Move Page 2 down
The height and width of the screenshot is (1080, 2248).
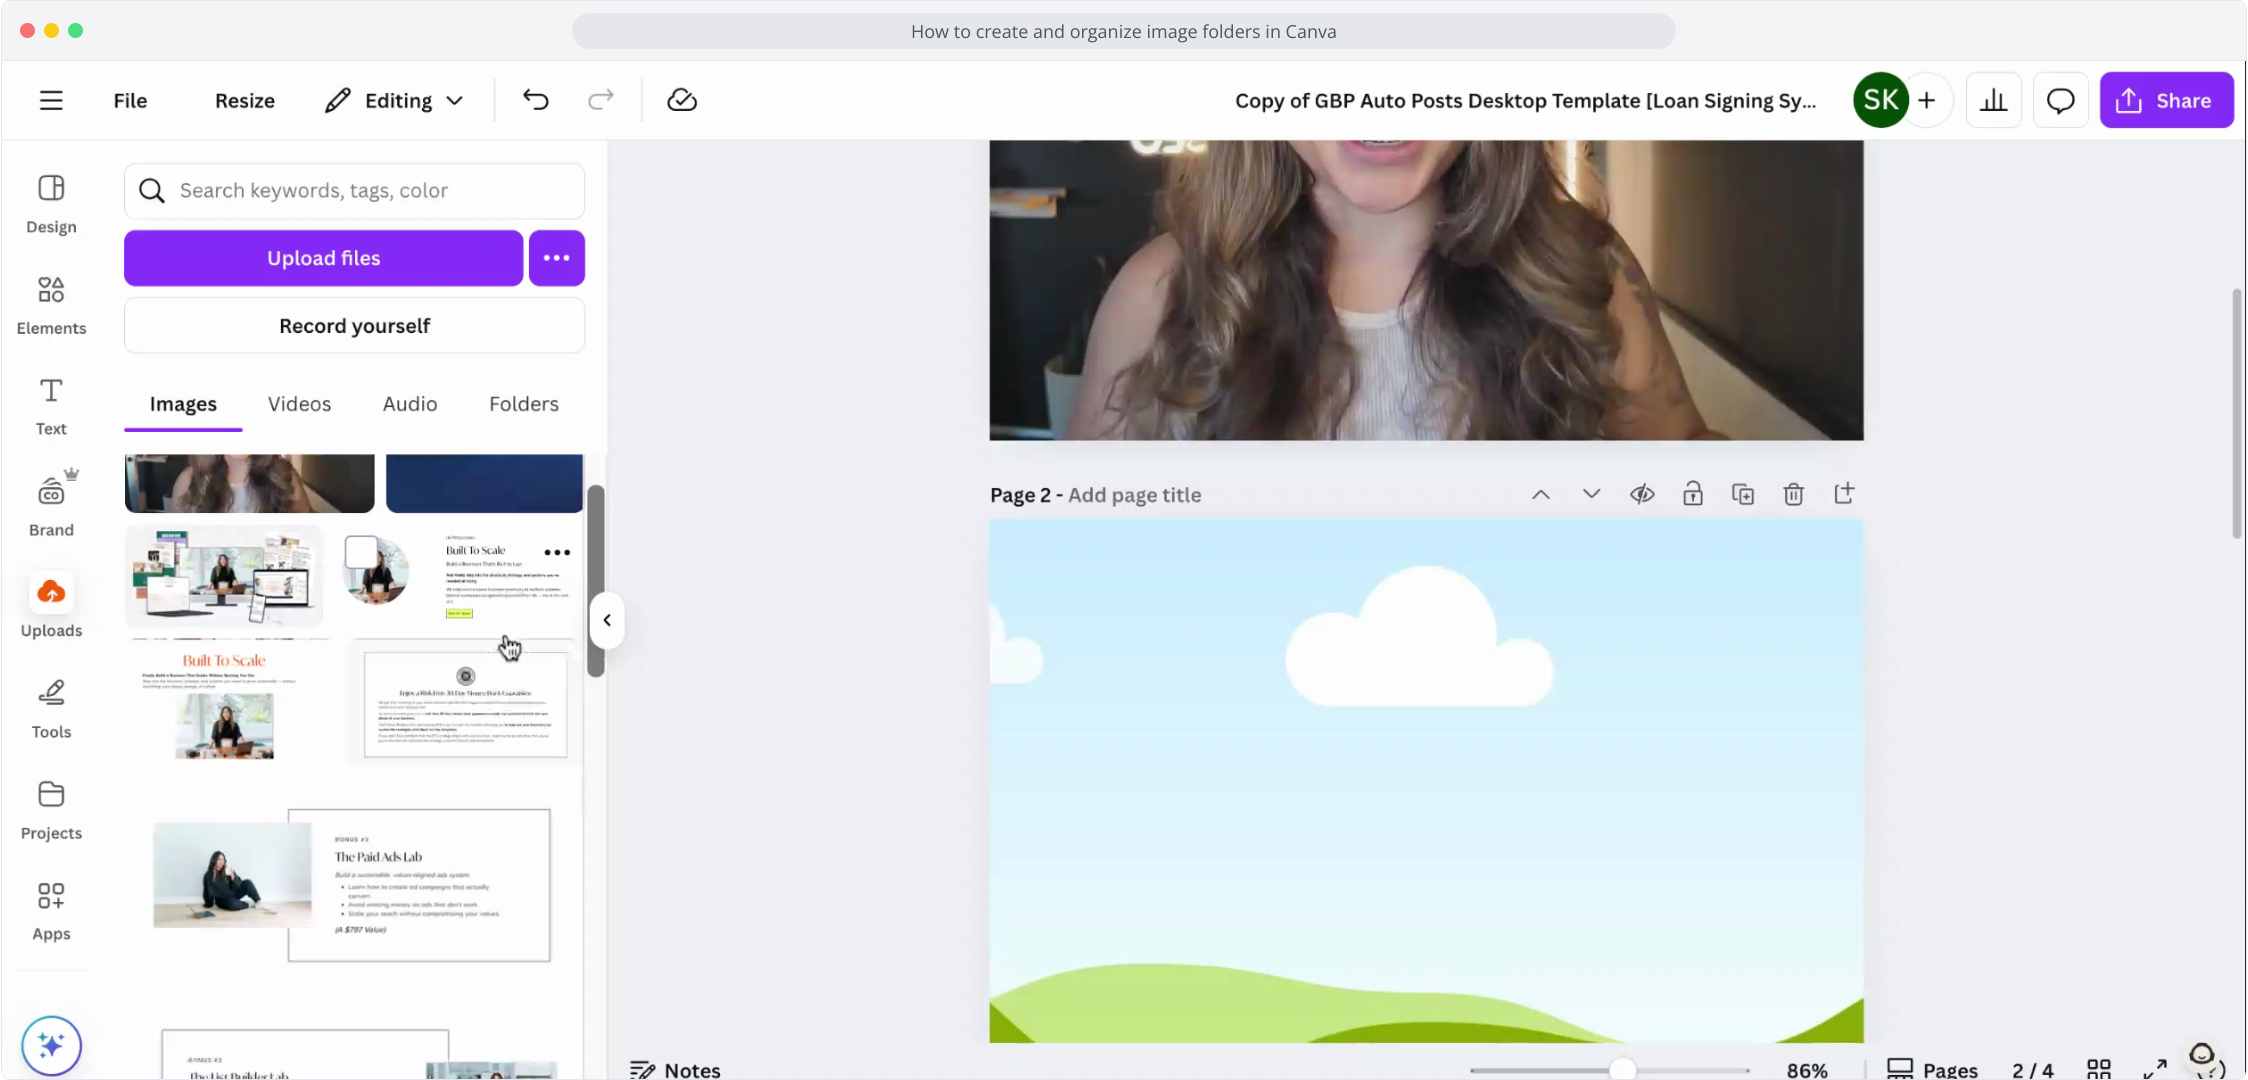coord(1591,494)
